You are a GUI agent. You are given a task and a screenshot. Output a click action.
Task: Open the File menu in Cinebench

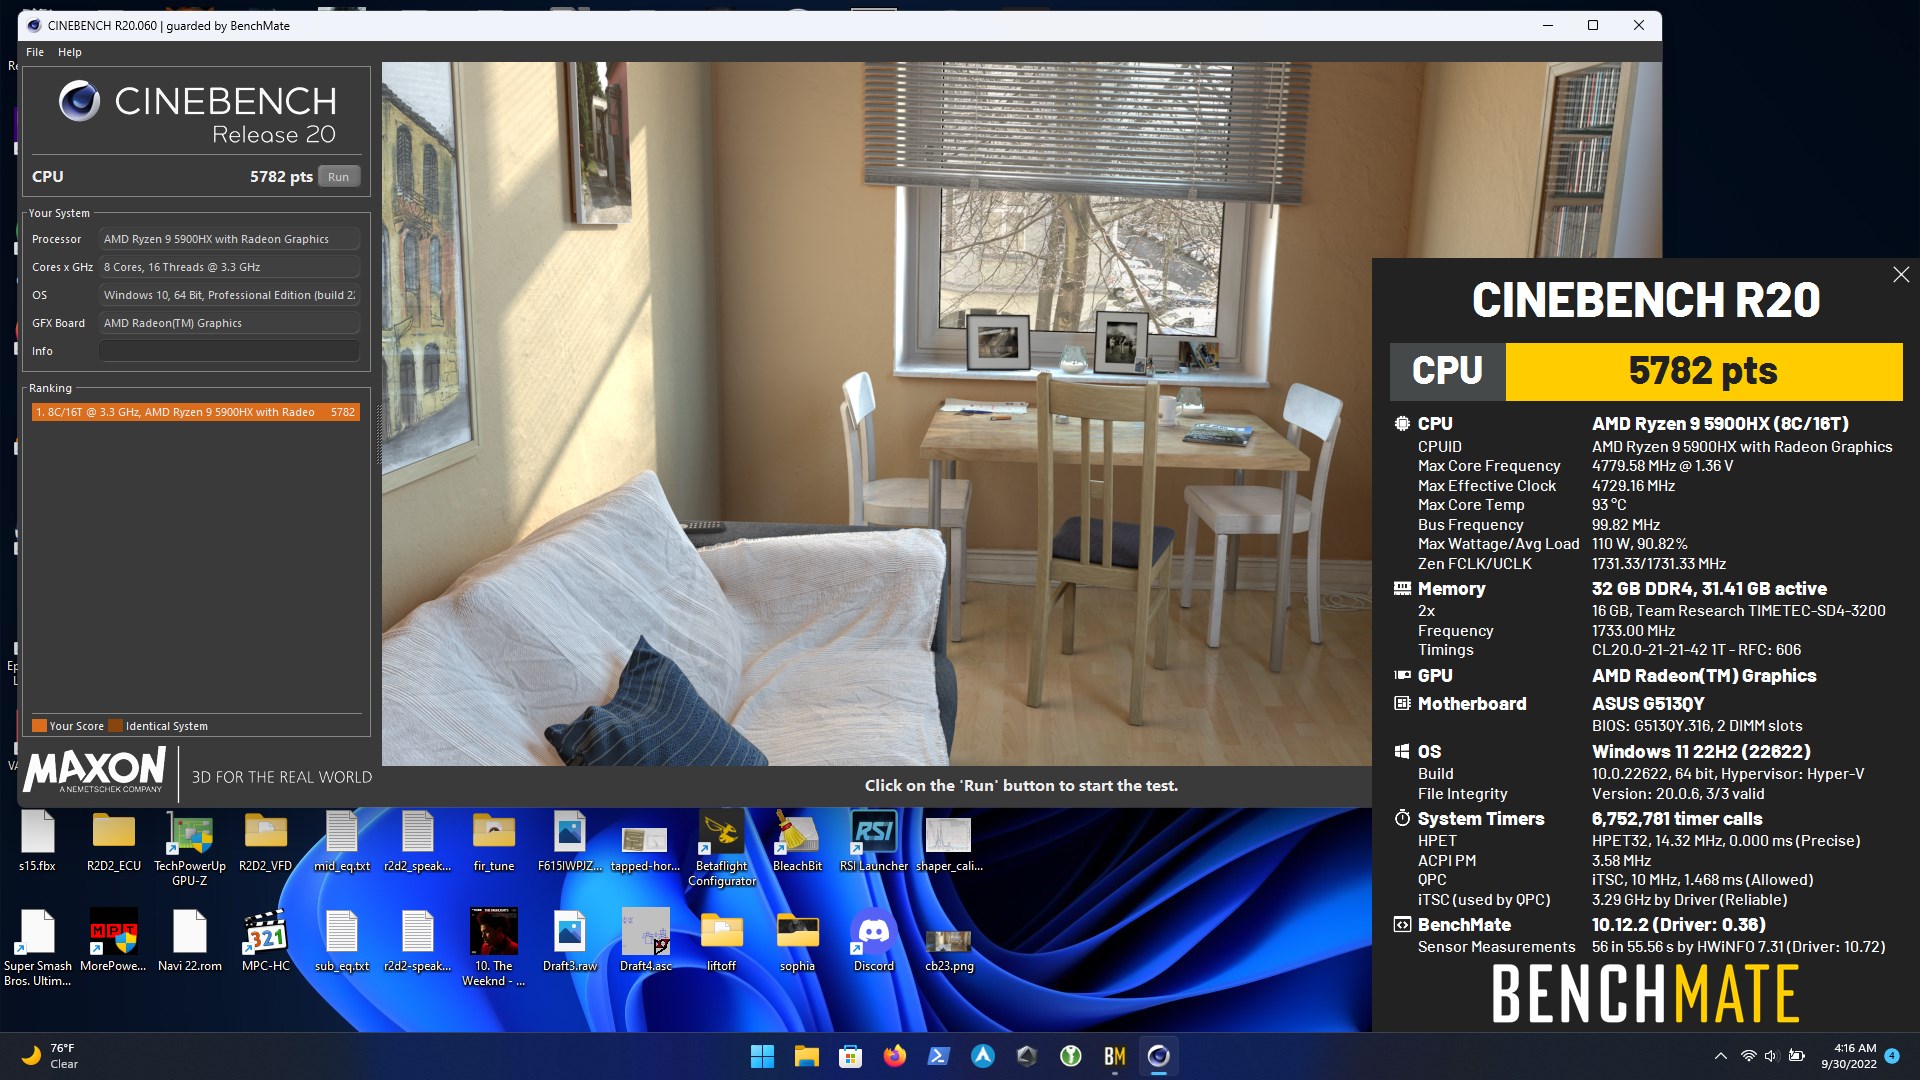tap(35, 52)
